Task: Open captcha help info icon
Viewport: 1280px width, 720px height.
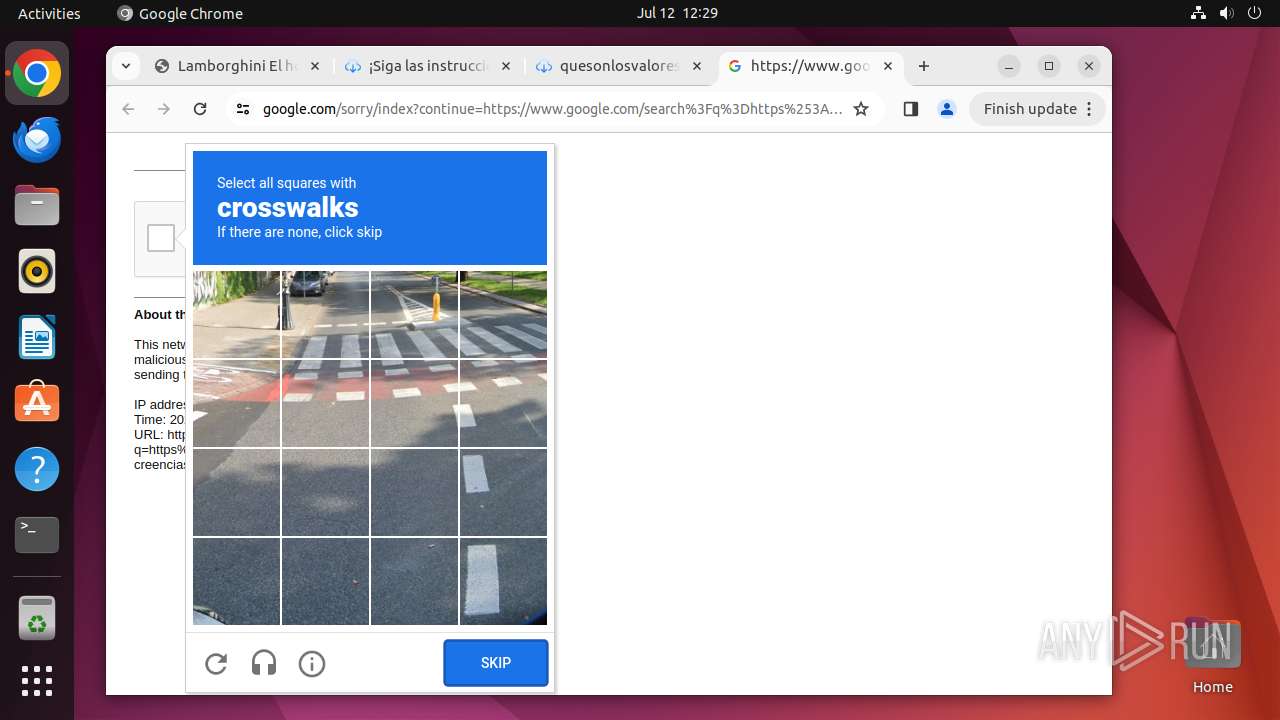Action: (x=312, y=663)
